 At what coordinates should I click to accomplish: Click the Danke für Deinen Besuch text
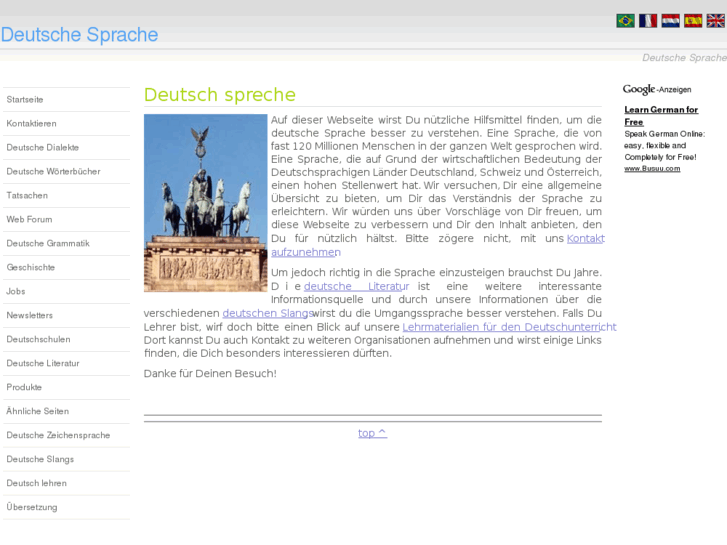click(x=210, y=373)
